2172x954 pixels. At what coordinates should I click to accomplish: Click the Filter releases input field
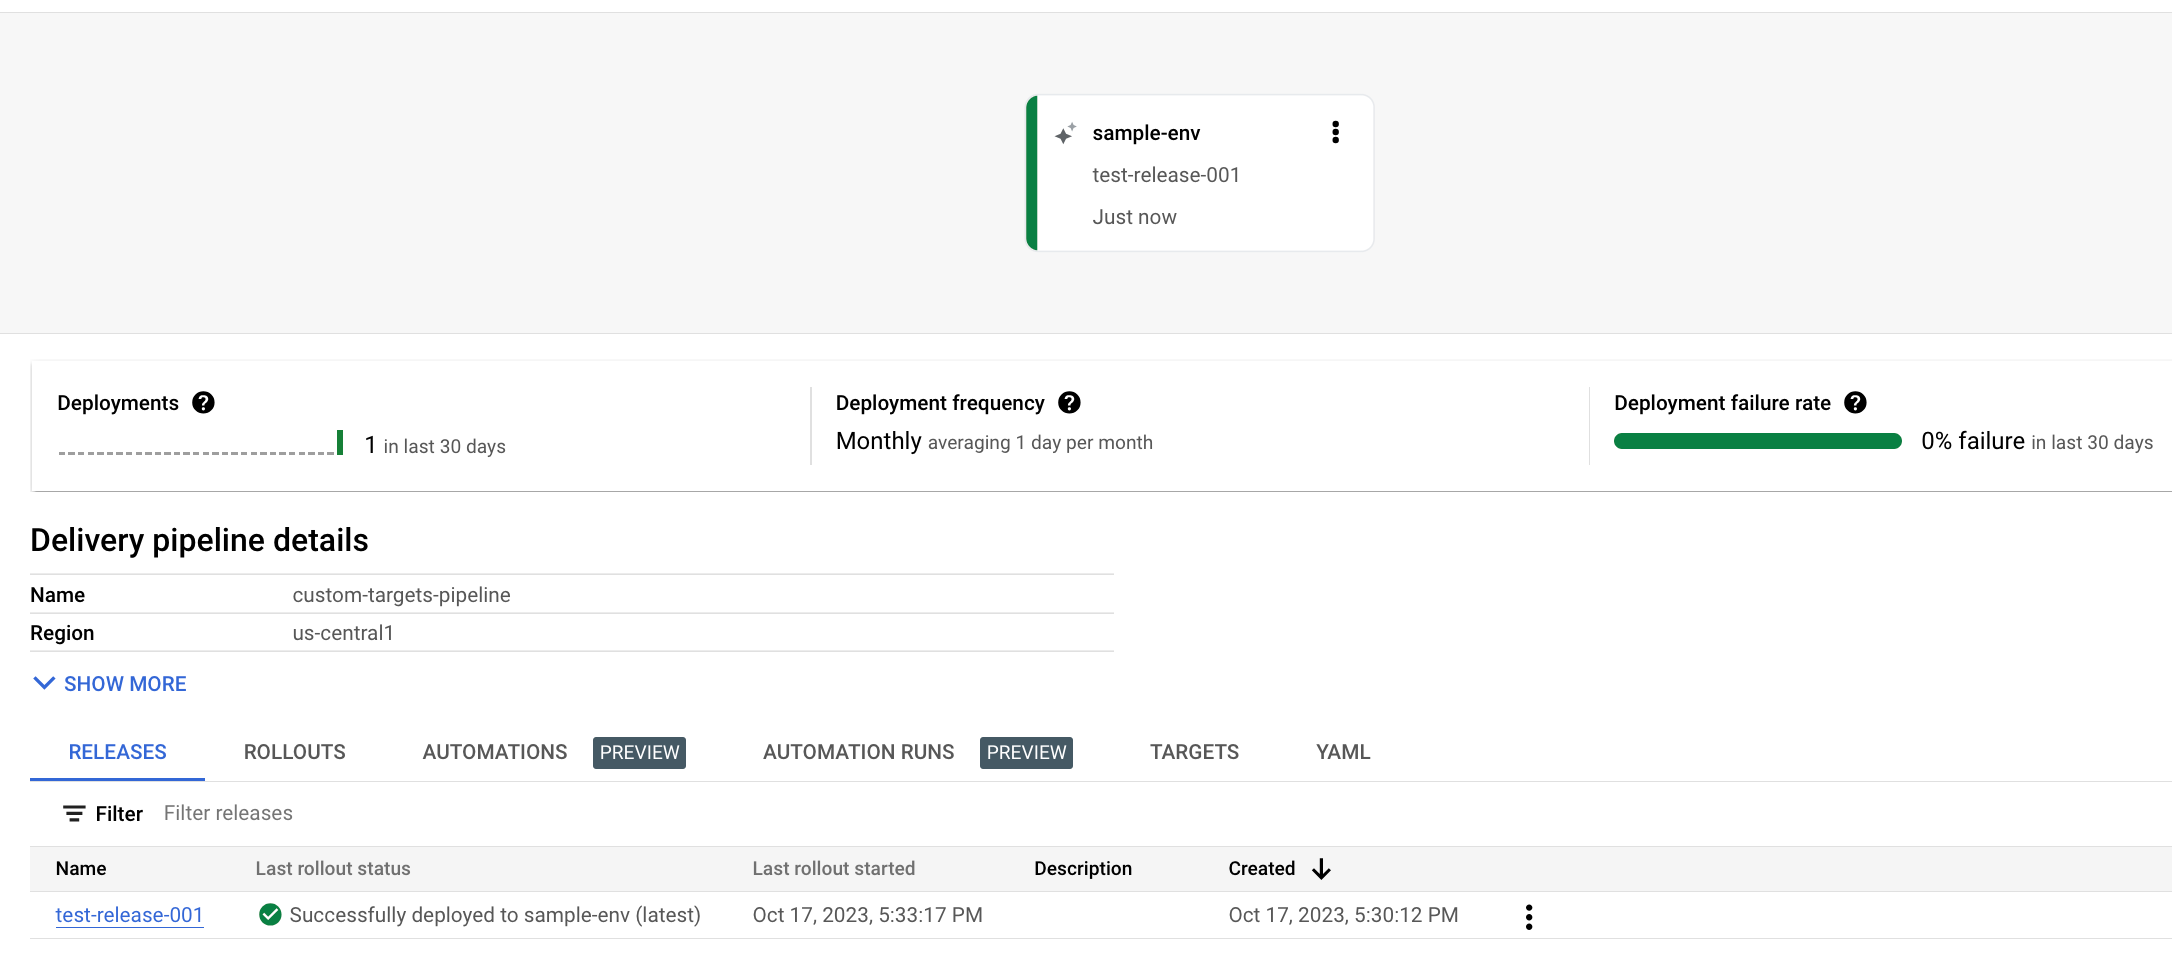coord(228,812)
